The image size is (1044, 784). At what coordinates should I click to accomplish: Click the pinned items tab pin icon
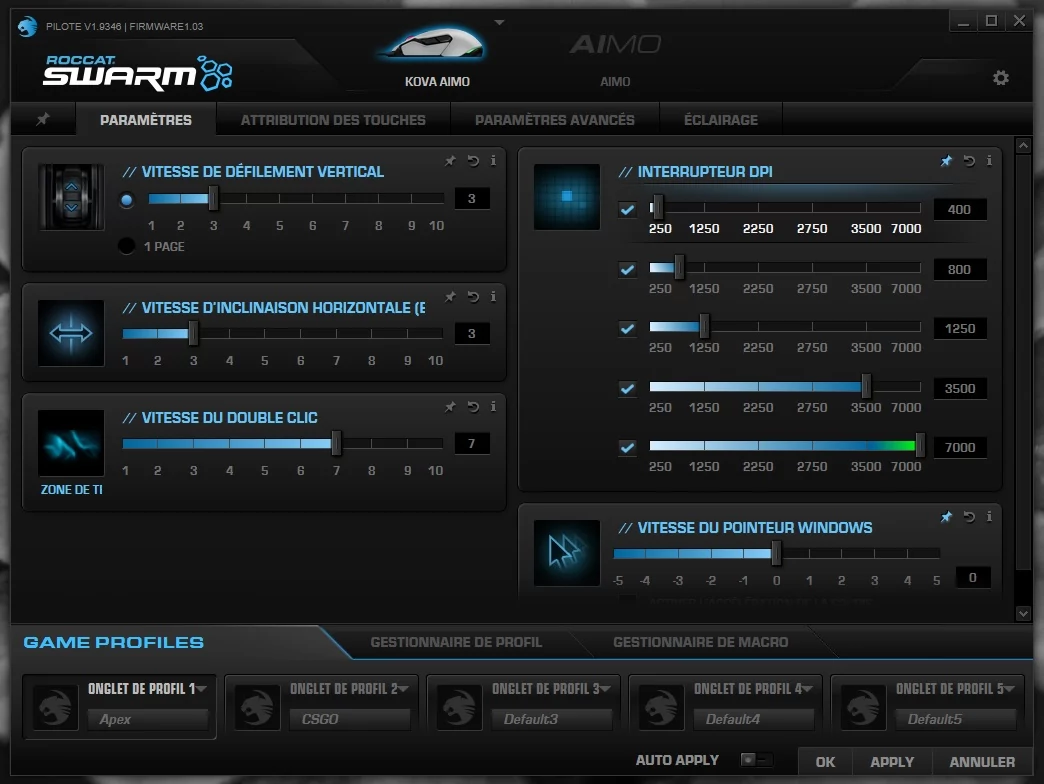[x=43, y=119]
